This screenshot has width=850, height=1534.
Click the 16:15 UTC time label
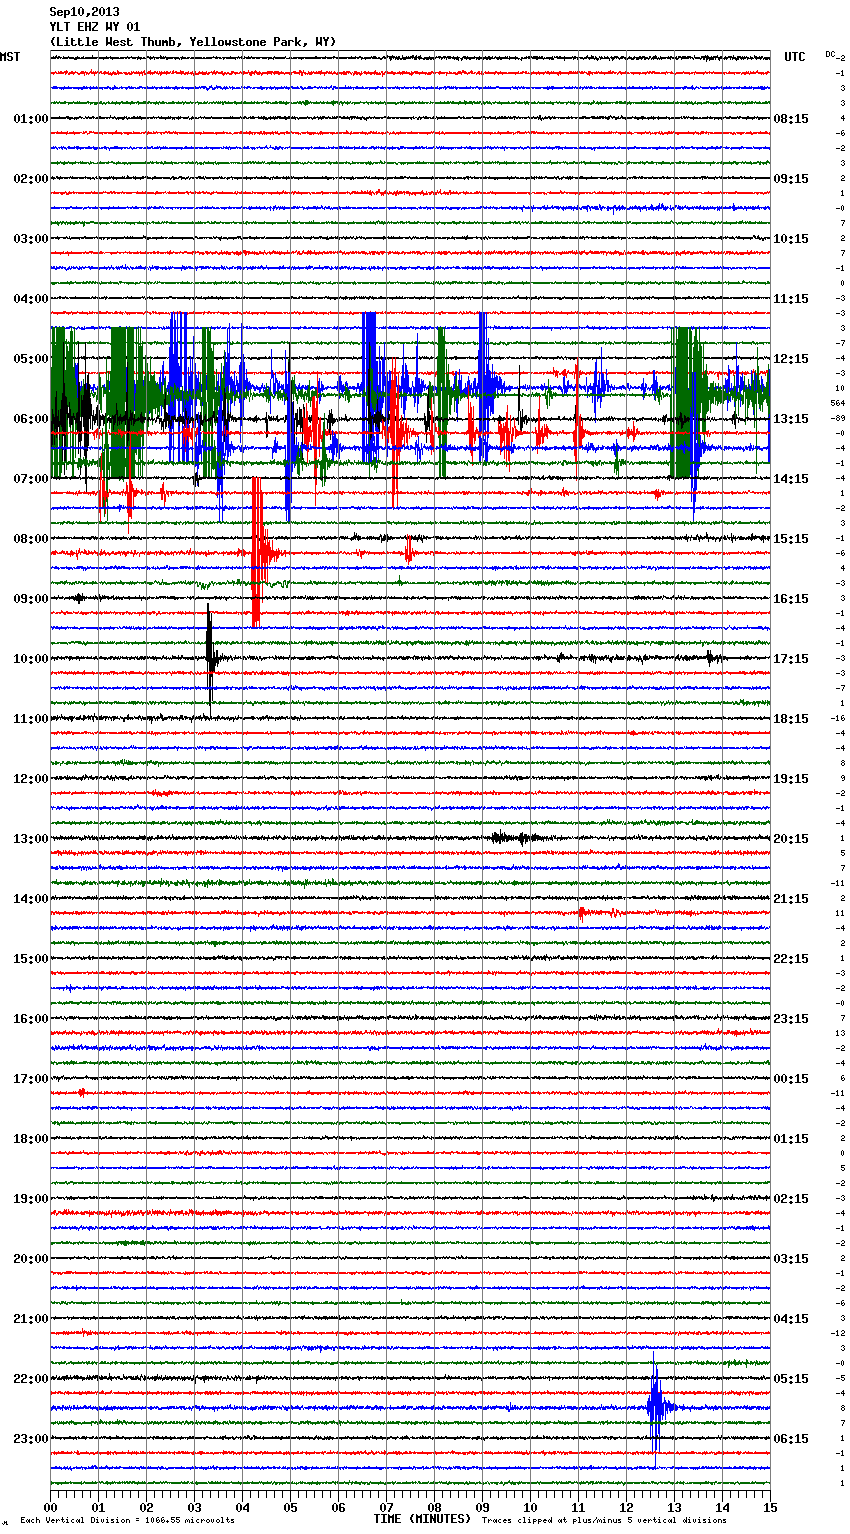[x=791, y=599]
